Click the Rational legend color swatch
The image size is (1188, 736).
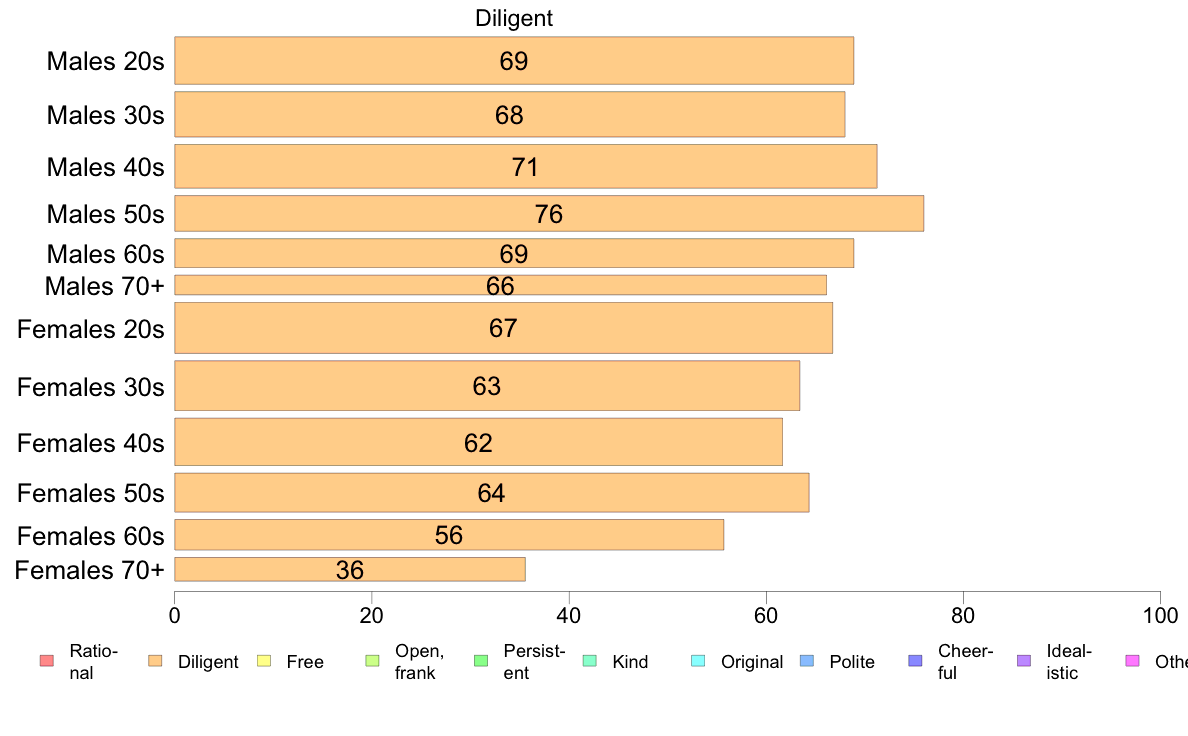[x=47, y=661]
